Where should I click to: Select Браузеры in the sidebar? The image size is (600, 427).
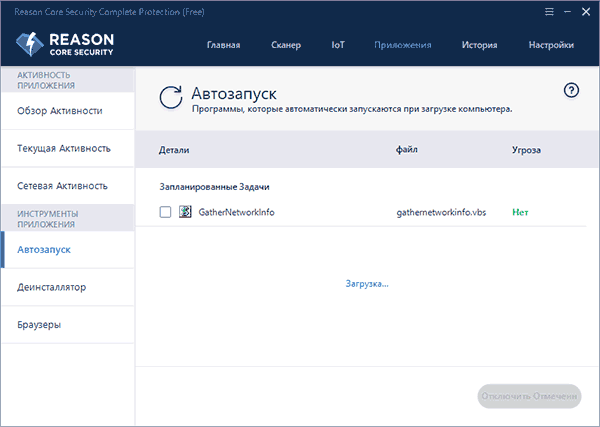39,325
